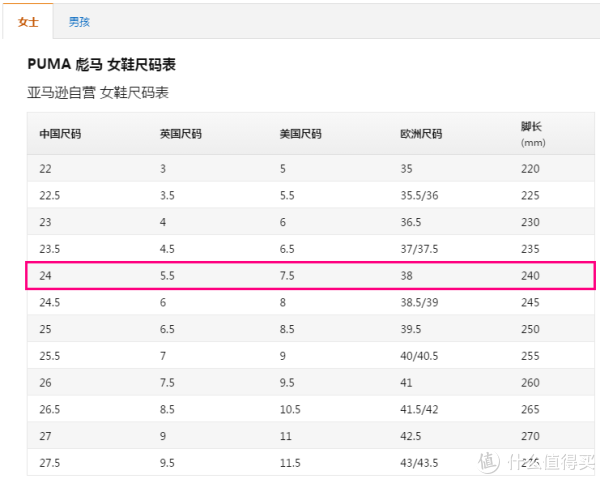Click UK size 9 in row 27
600x479 pixels.
163,436
